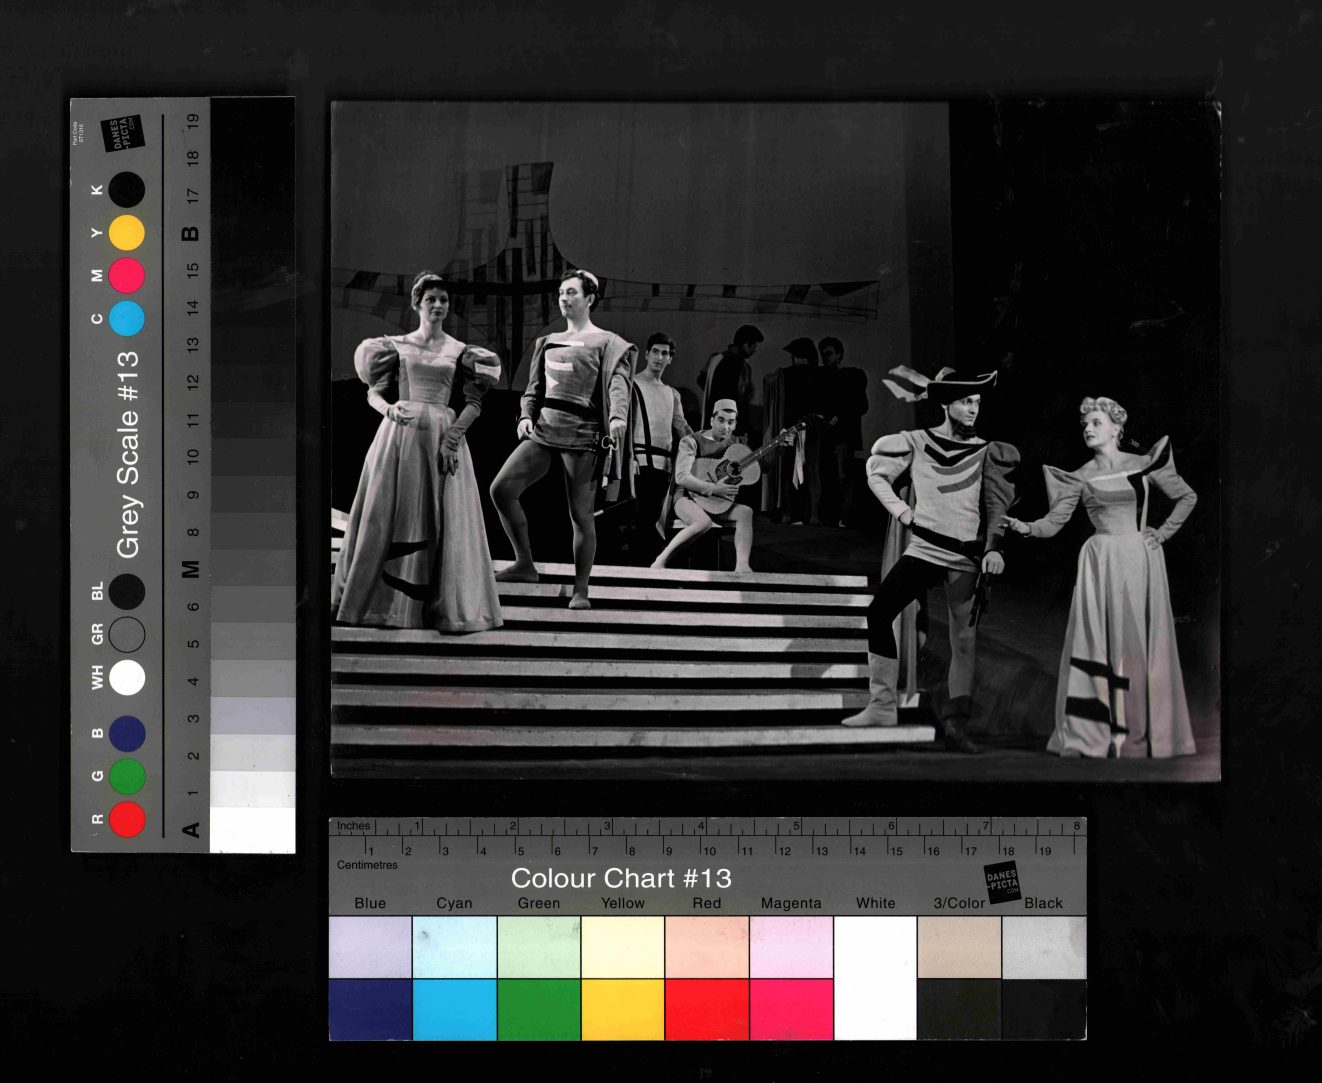This screenshot has width=1322, height=1083.
Task: Click the 'Grey Scale #13' title text
Action: pyautogui.click(x=128, y=455)
